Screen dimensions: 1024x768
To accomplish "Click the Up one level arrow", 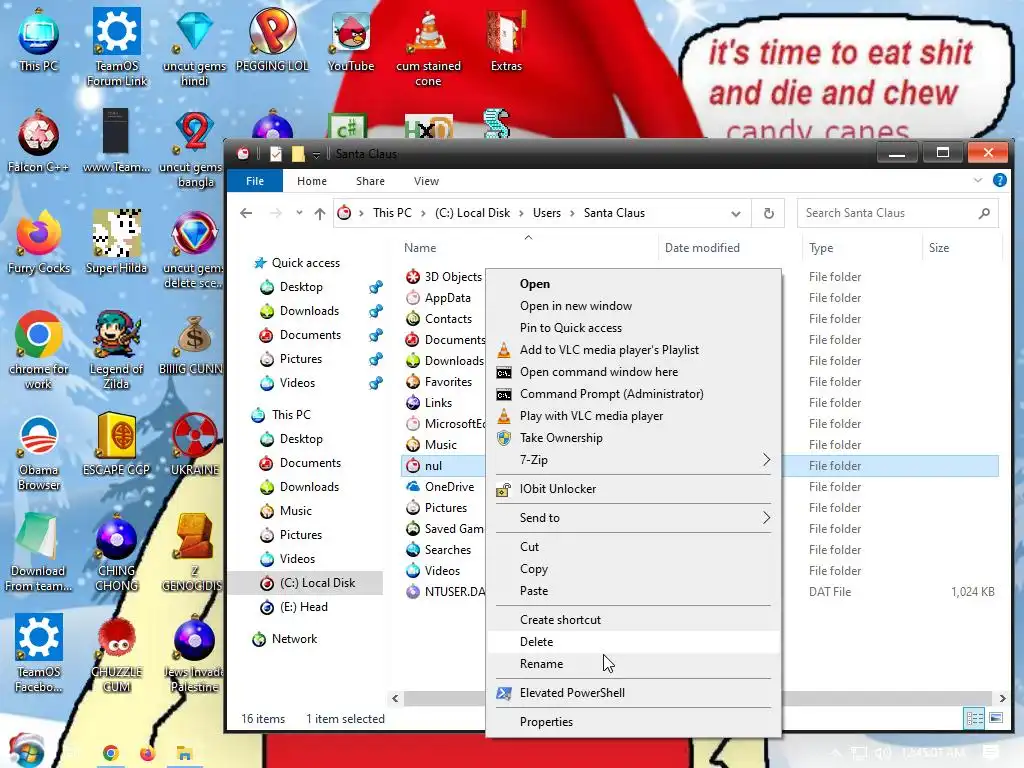I will coord(319,213).
